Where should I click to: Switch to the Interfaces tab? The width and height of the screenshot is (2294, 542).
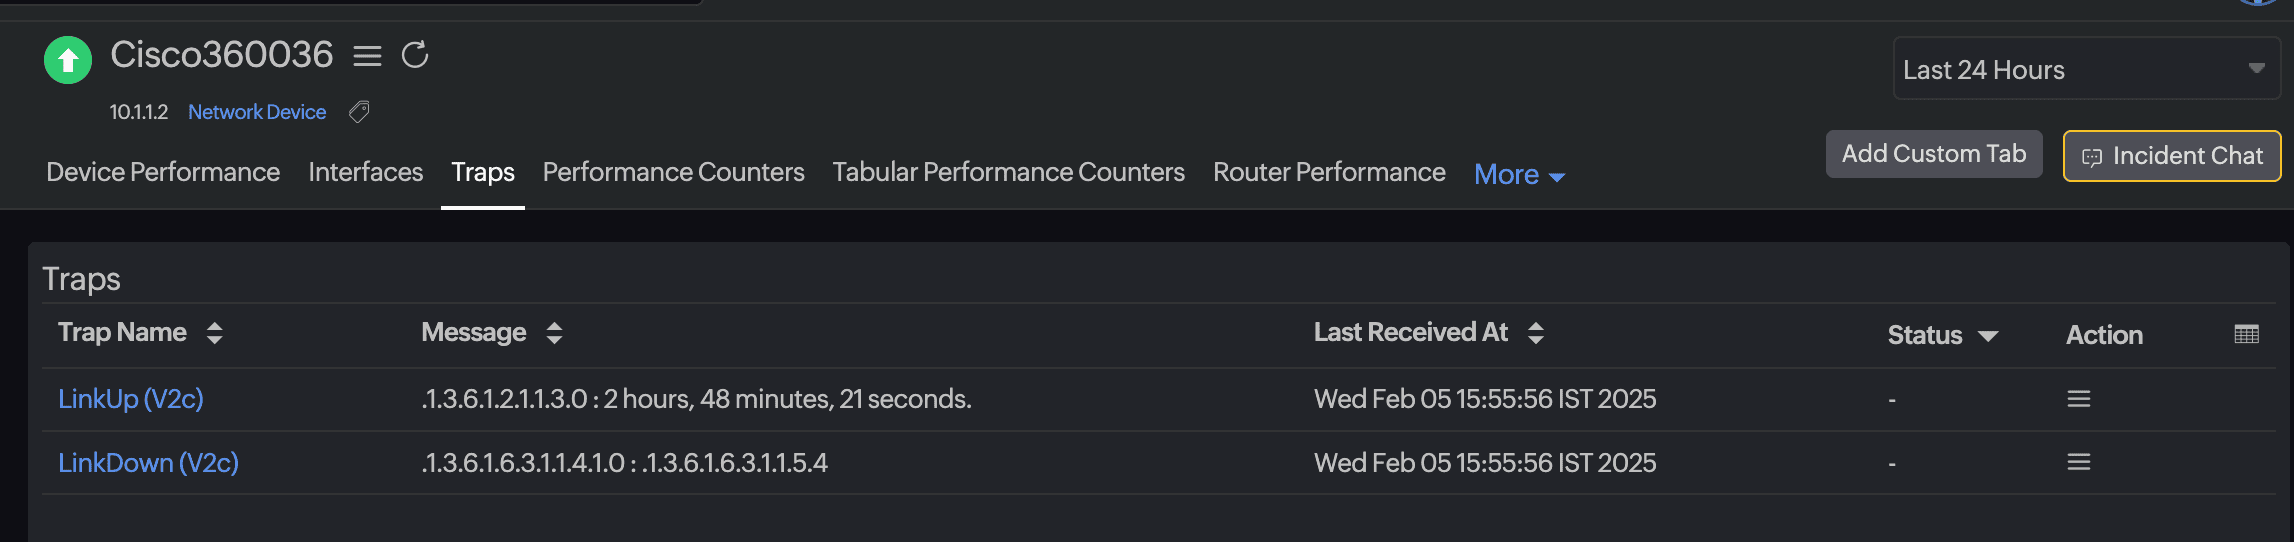pos(365,172)
